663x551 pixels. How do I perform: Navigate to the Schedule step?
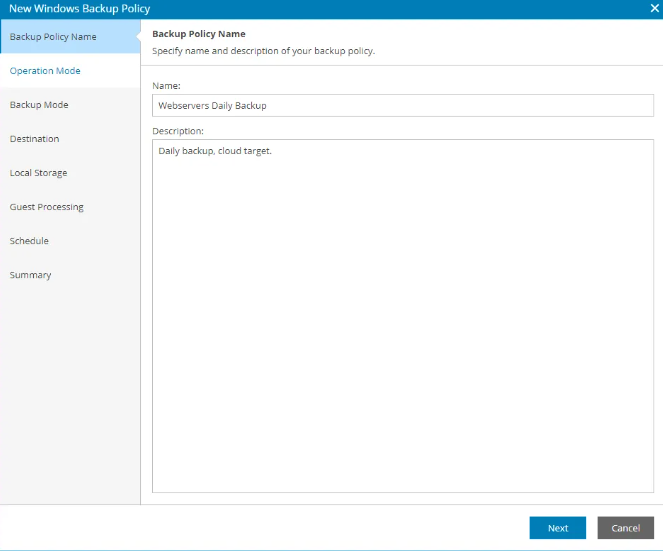(29, 241)
